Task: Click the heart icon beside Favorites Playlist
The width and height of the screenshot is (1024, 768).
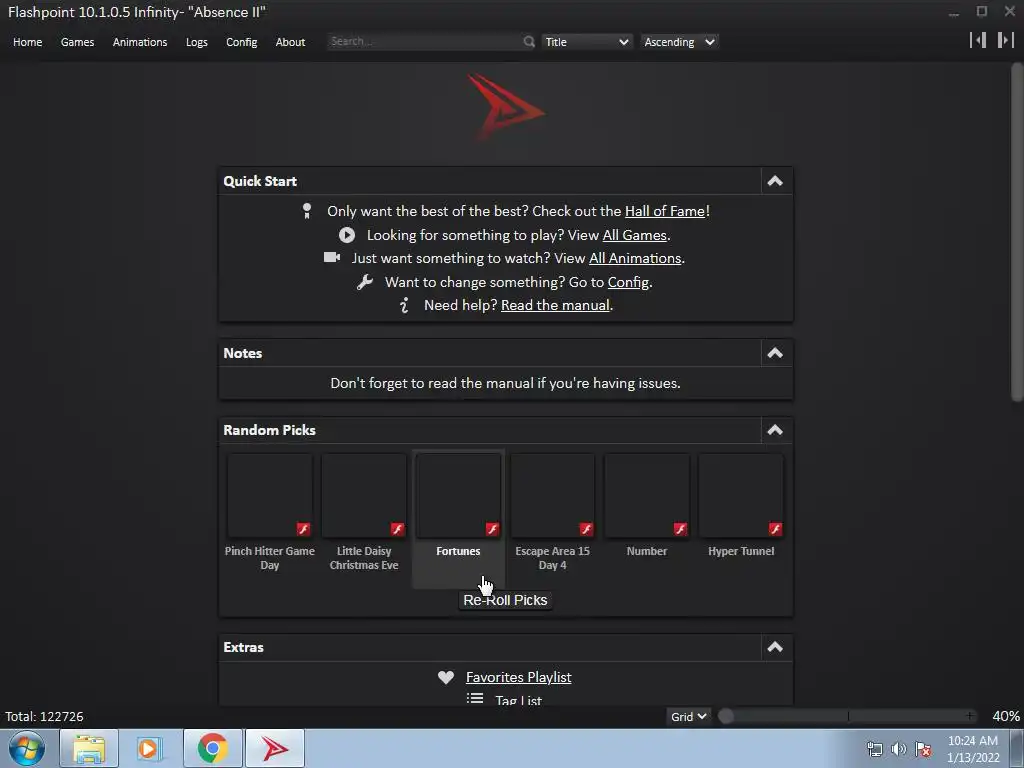Action: click(x=446, y=677)
